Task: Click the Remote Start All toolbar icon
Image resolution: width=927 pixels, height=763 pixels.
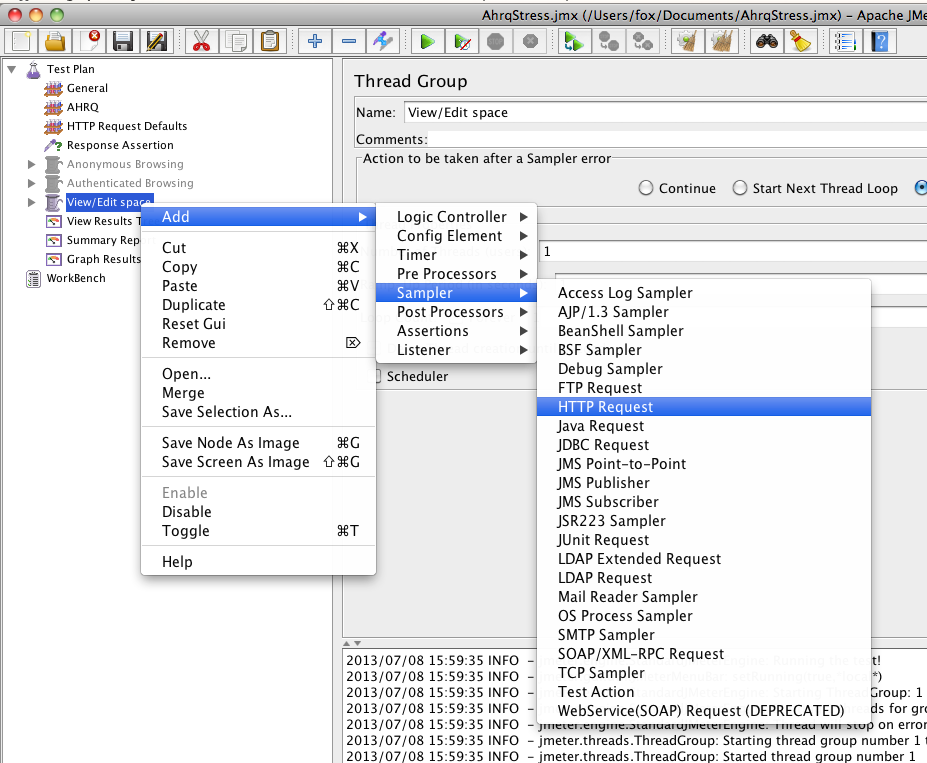Action: click(574, 41)
